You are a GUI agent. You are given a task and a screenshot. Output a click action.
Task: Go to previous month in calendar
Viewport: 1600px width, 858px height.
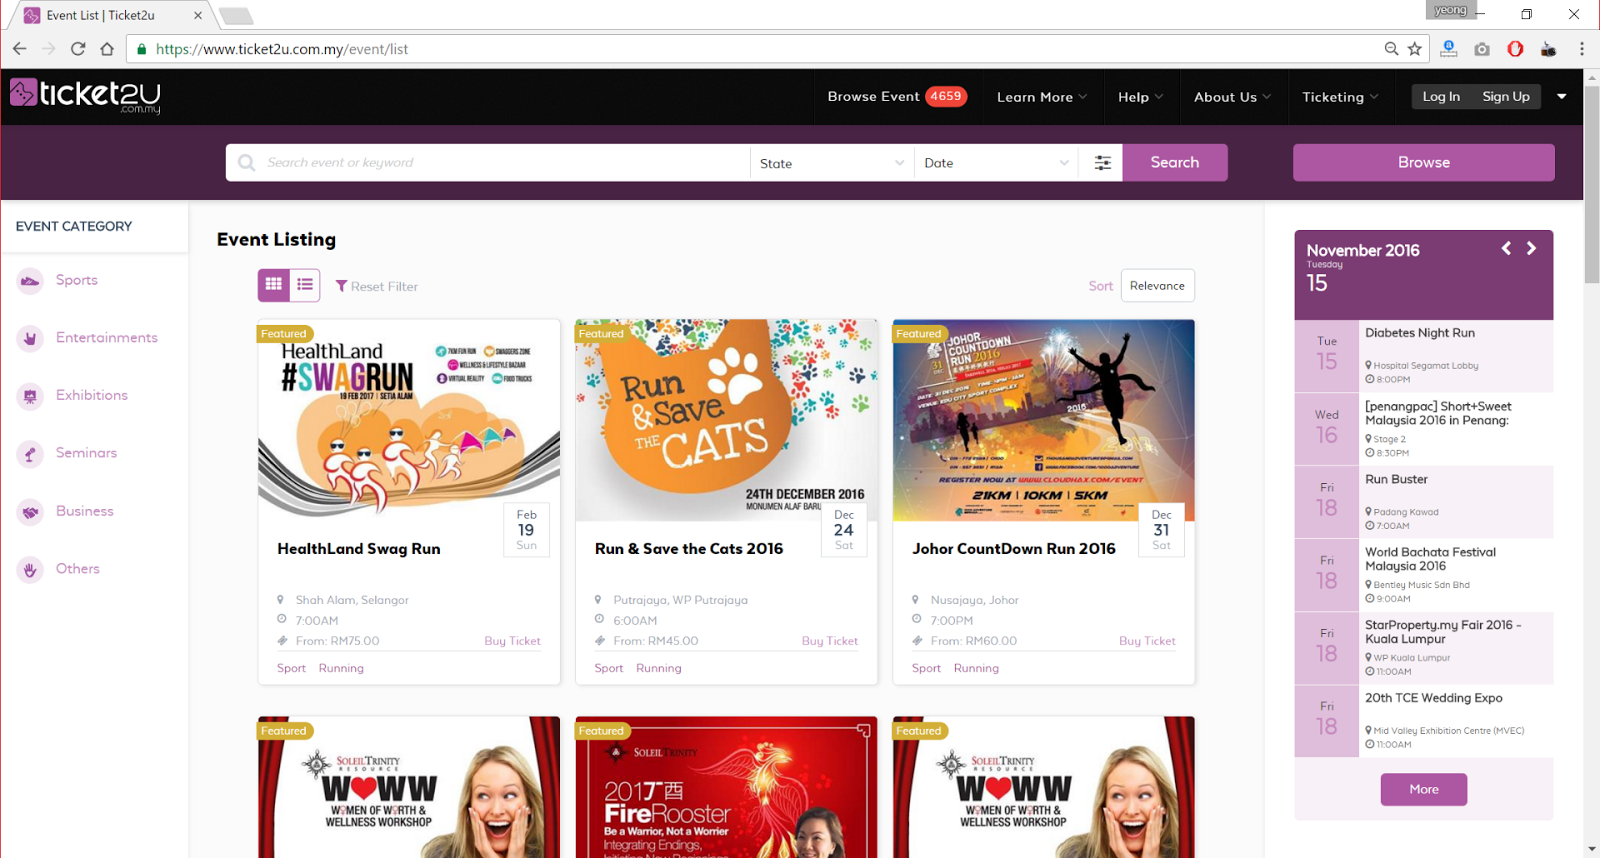[x=1506, y=248]
